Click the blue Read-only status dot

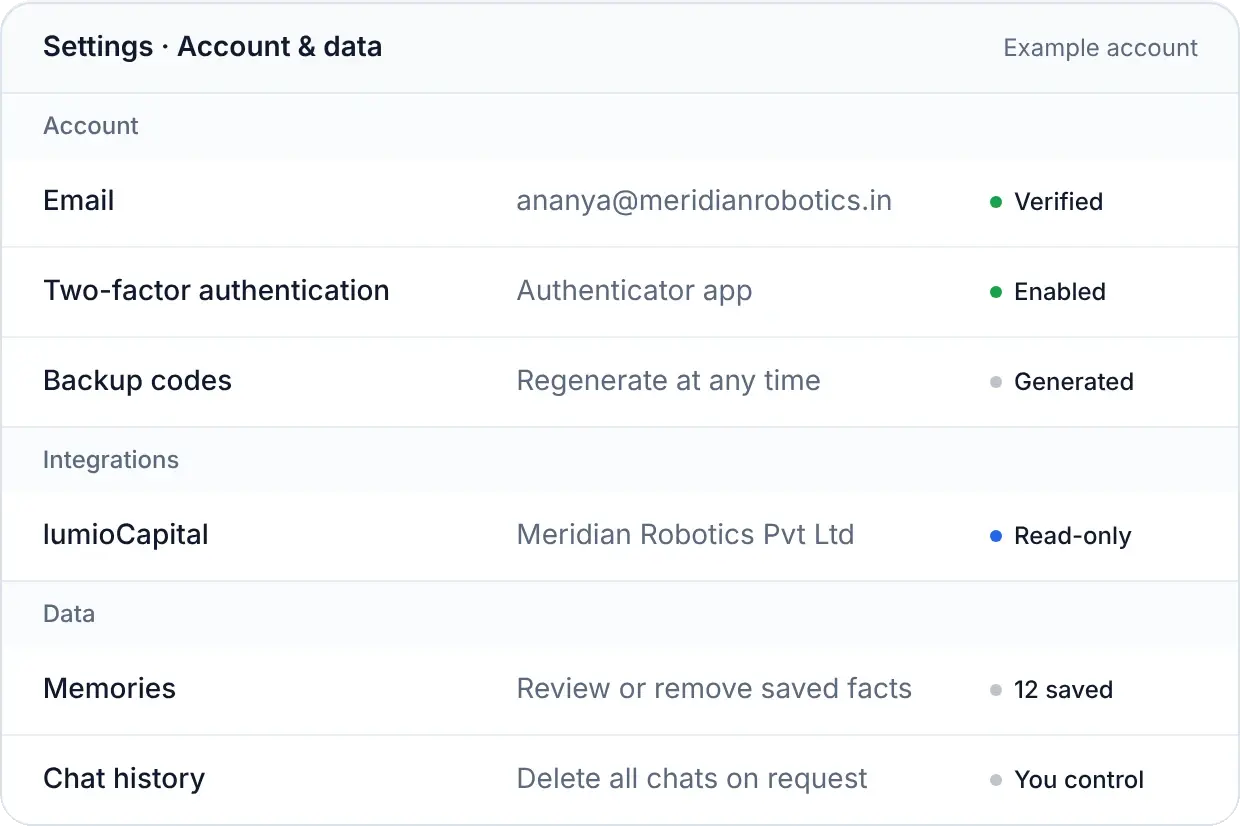point(996,536)
